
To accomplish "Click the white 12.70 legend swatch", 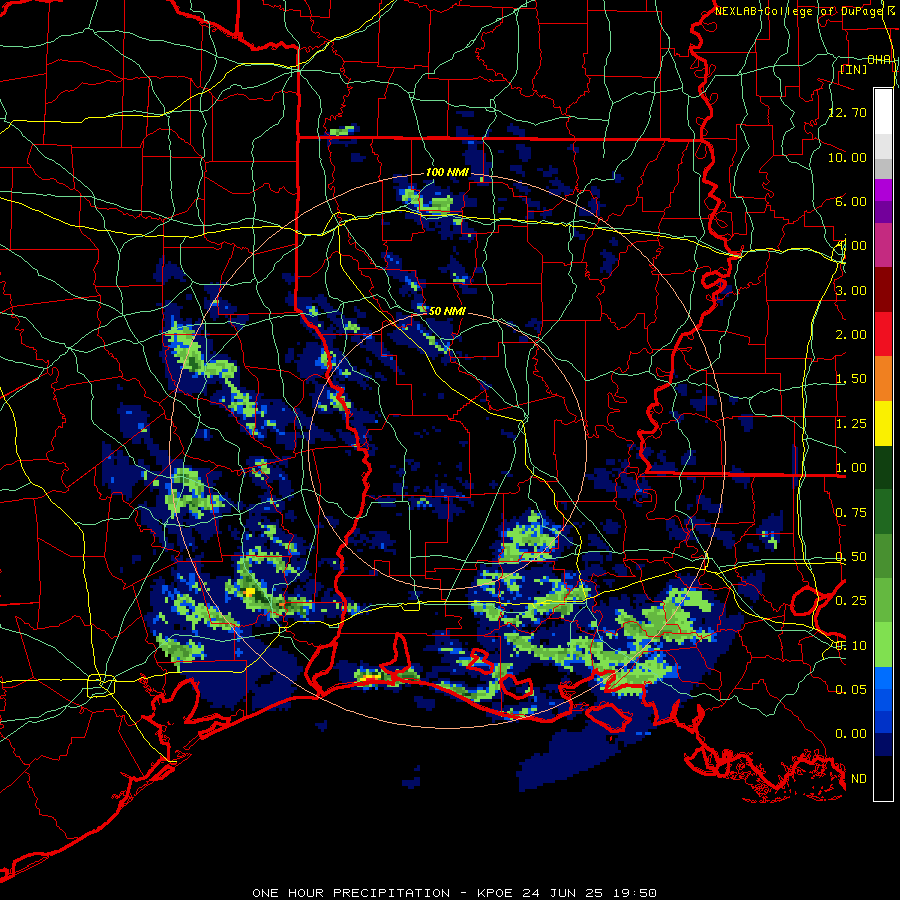I will tap(883, 112).
